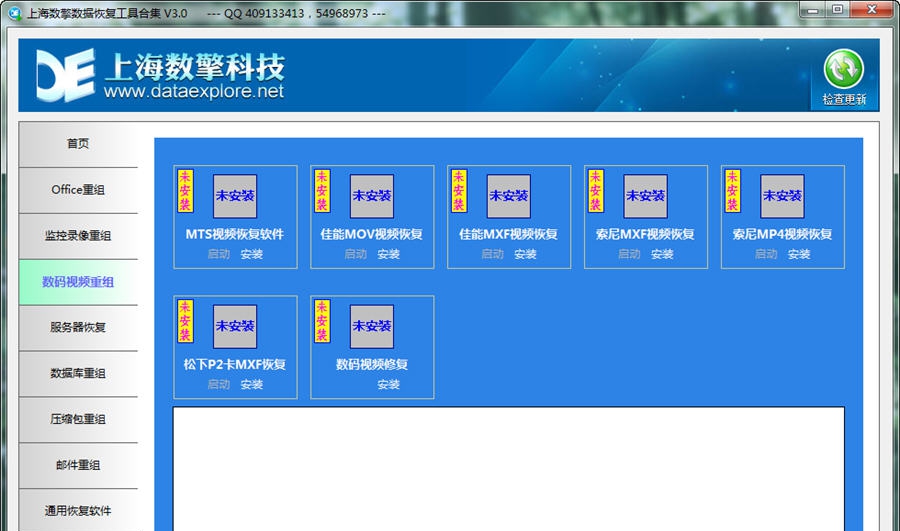Screen dimensions: 900x531
Task: Click the 佳能MXF视频恢复 未安装 icon
Action: [x=509, y=196]
